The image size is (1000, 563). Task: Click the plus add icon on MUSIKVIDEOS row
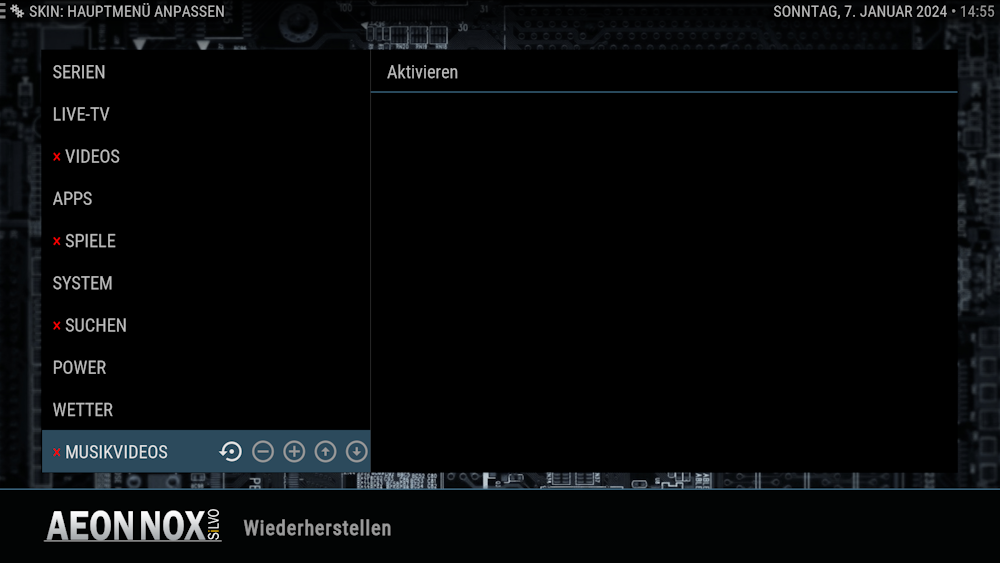pos(294,451)
